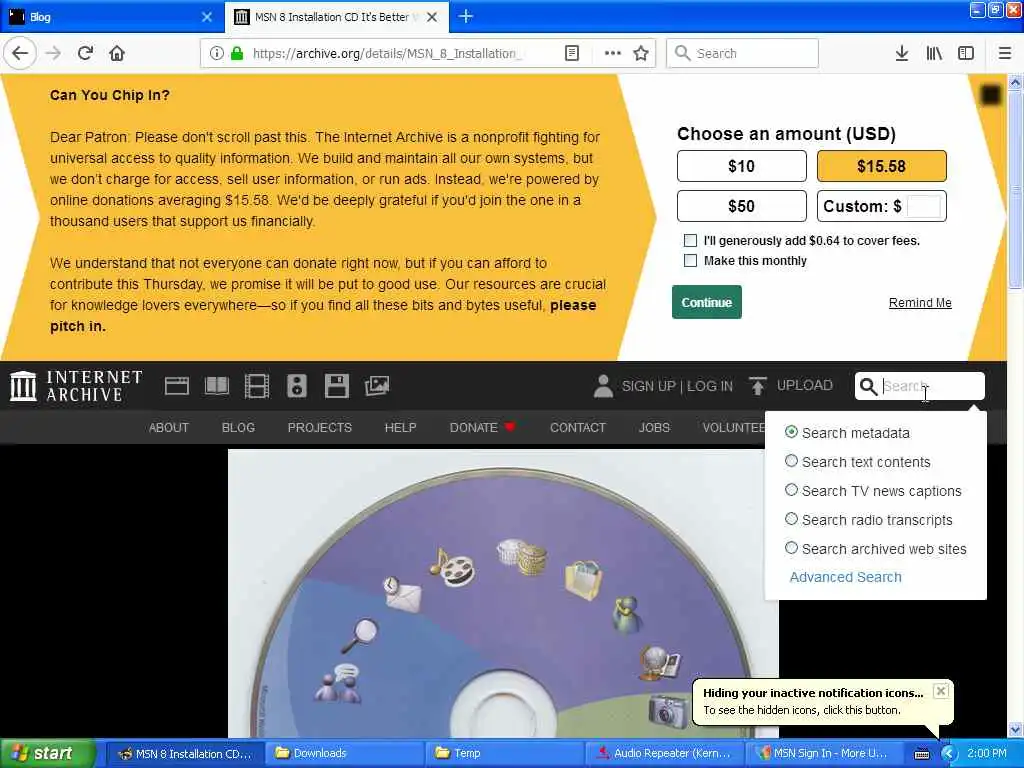The height and width of the screenshot is (768, 1024).
Task: Open the CONTACT menu item
Action: click(578, 428)
